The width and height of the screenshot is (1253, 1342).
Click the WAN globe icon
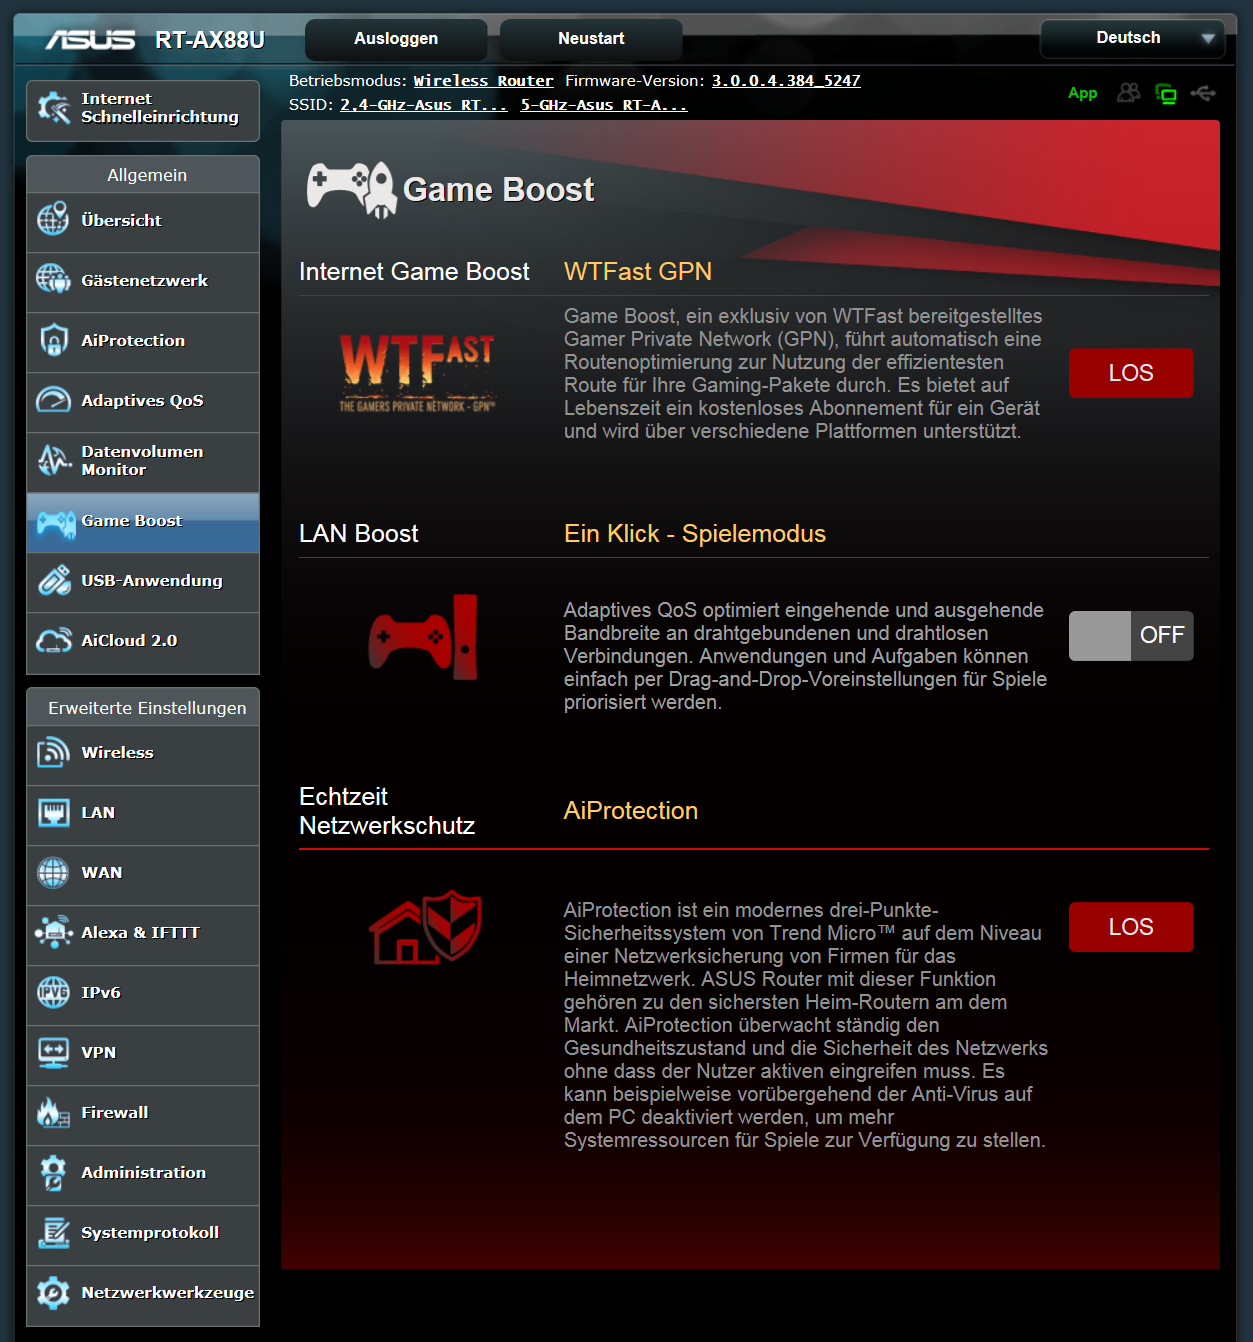53,872
